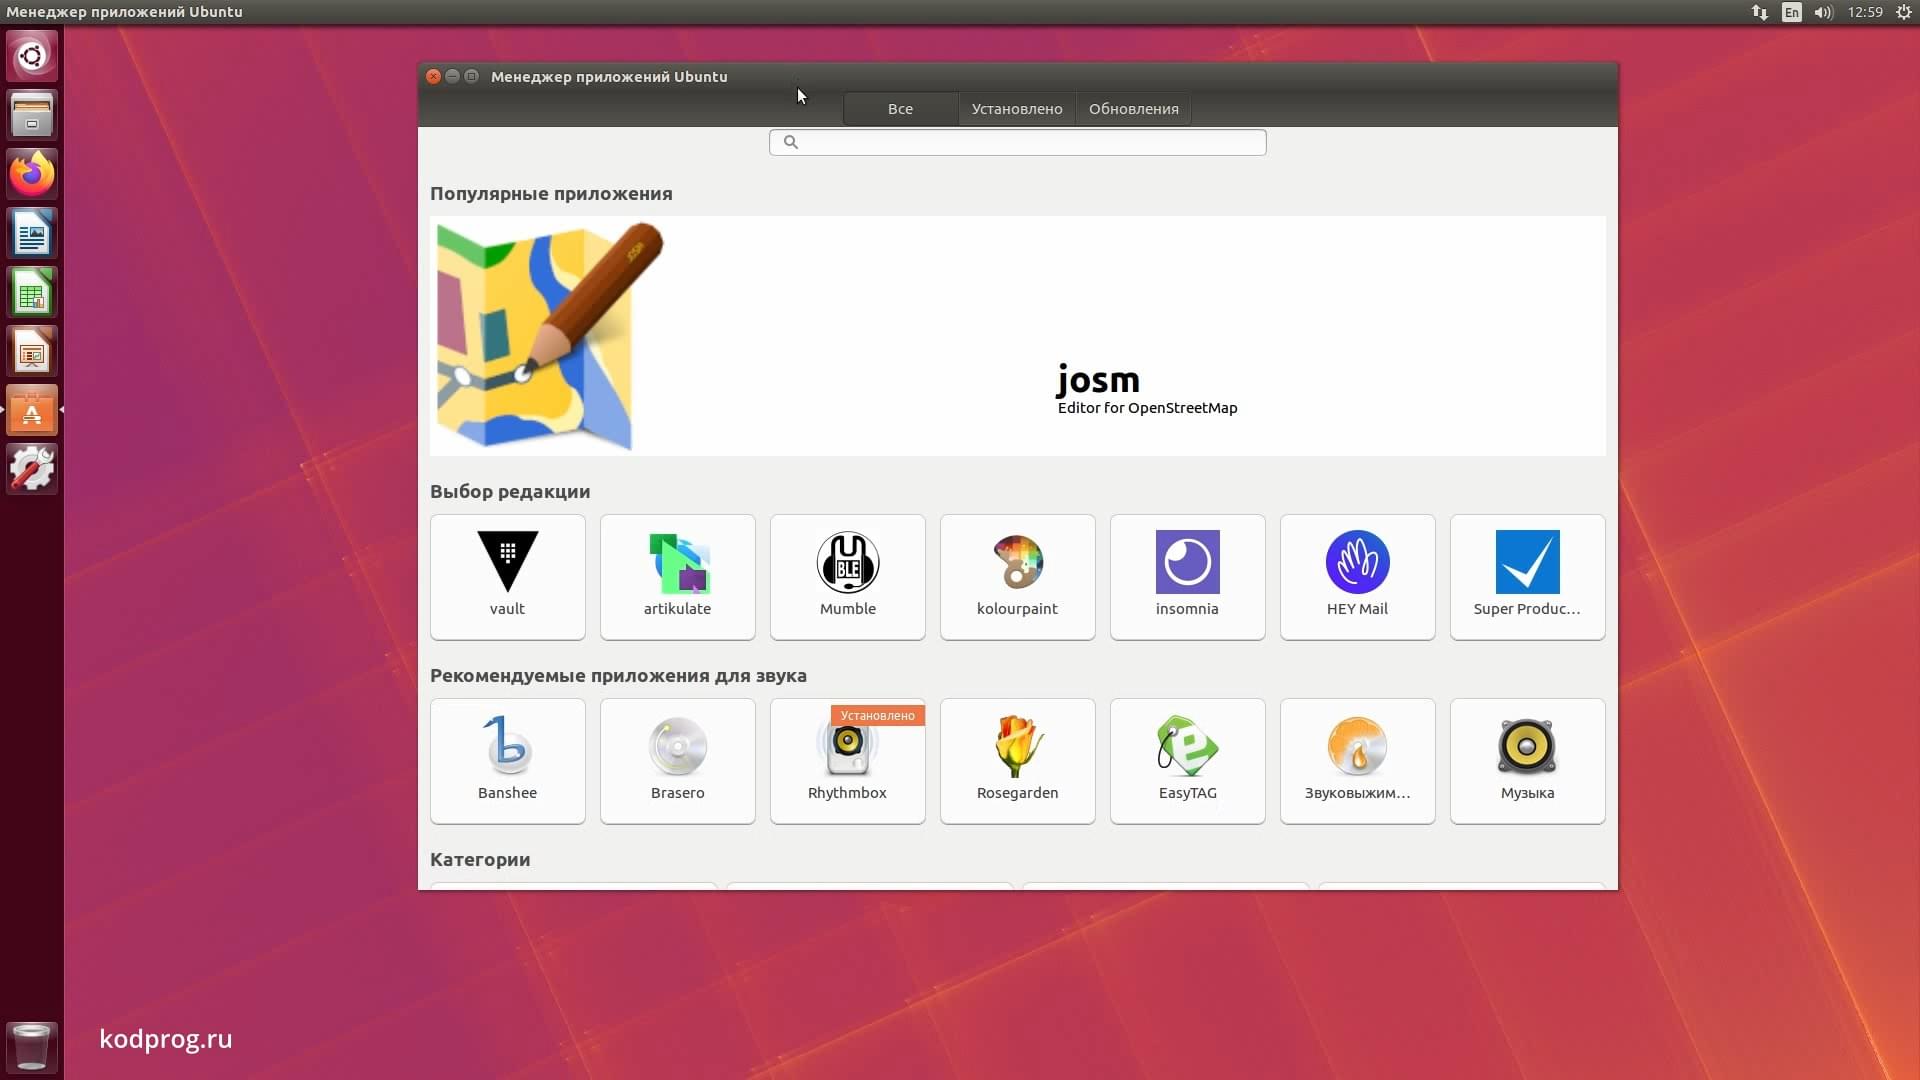This screenshot has height=1080, width=1920.
Task: Click the josm map and pencil logo
Action: tap(549, 336)
